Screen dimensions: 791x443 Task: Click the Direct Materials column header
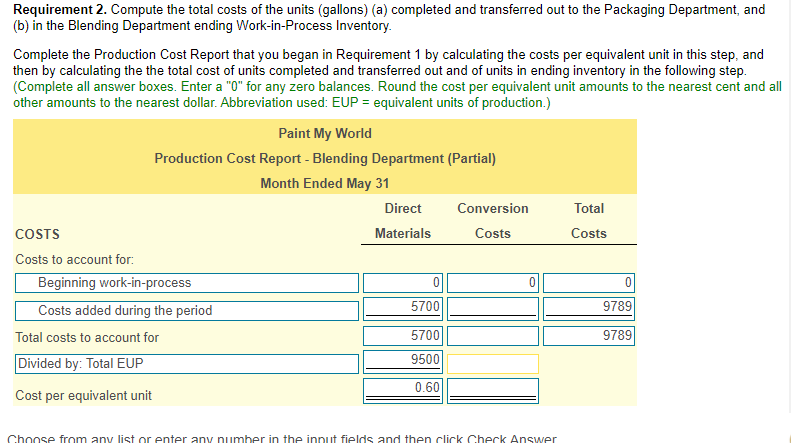403,221
